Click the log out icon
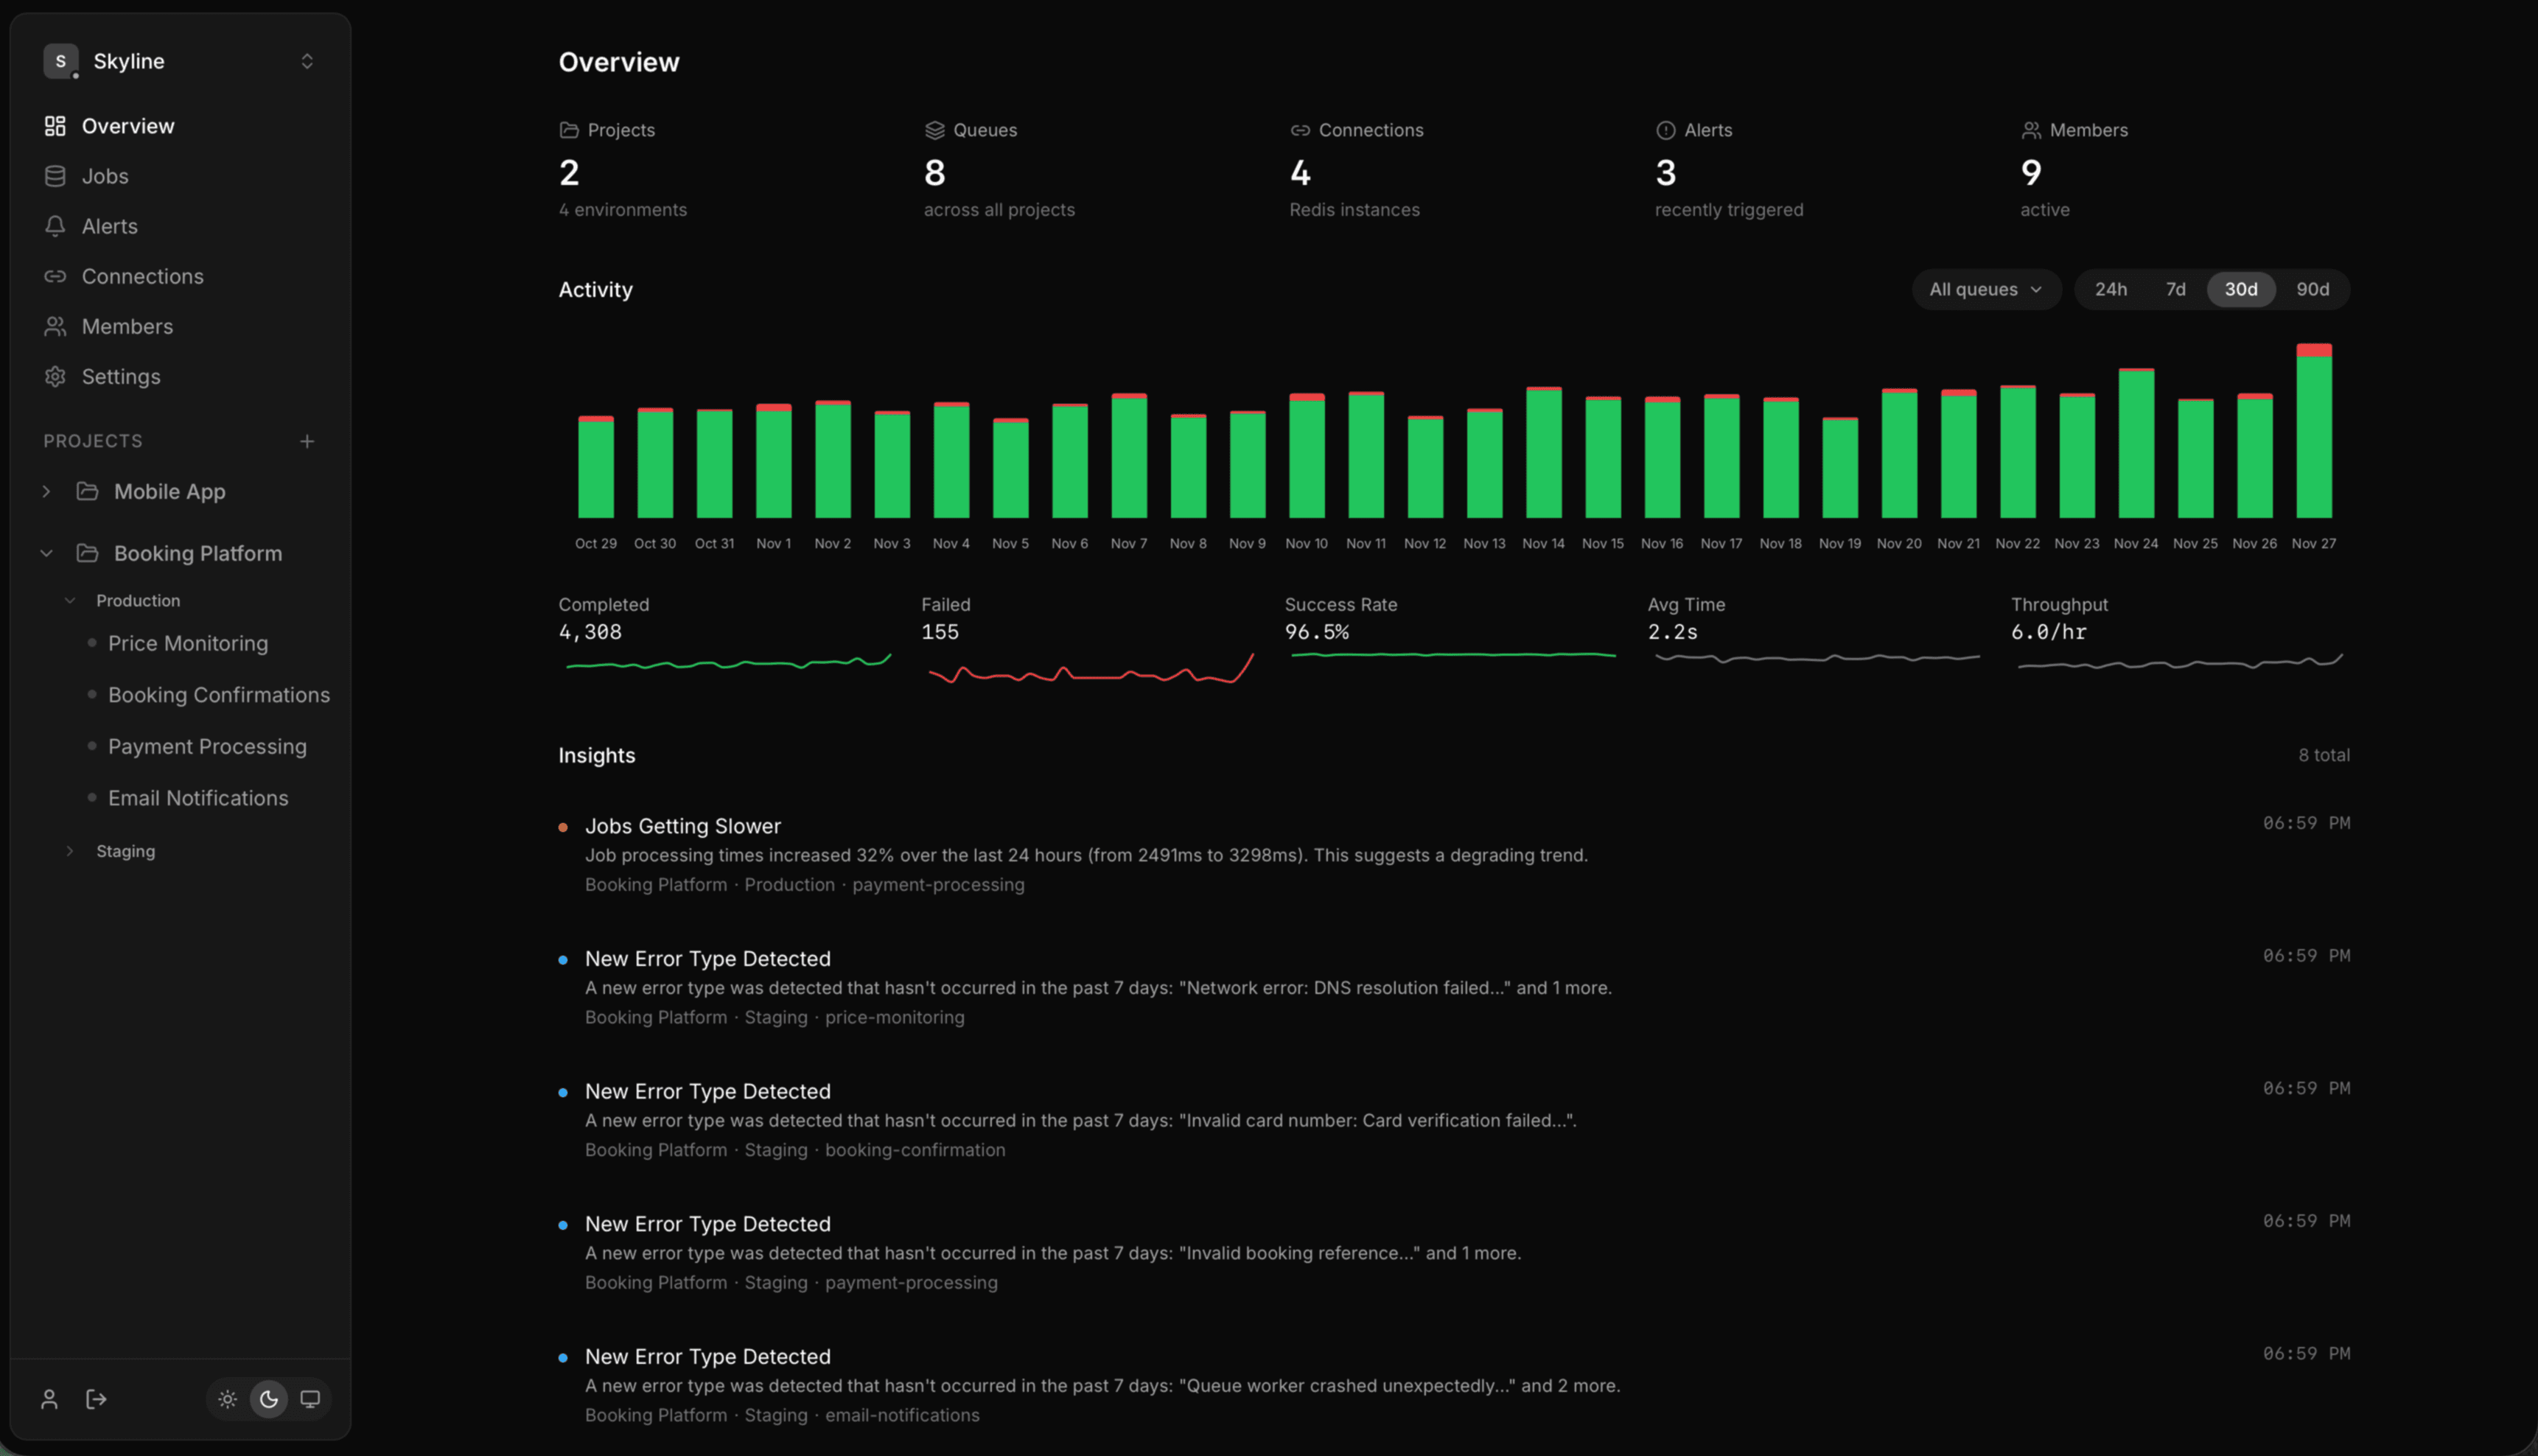The height and width of the screenshot is (1456, 2538). (x=95, y=1399)
